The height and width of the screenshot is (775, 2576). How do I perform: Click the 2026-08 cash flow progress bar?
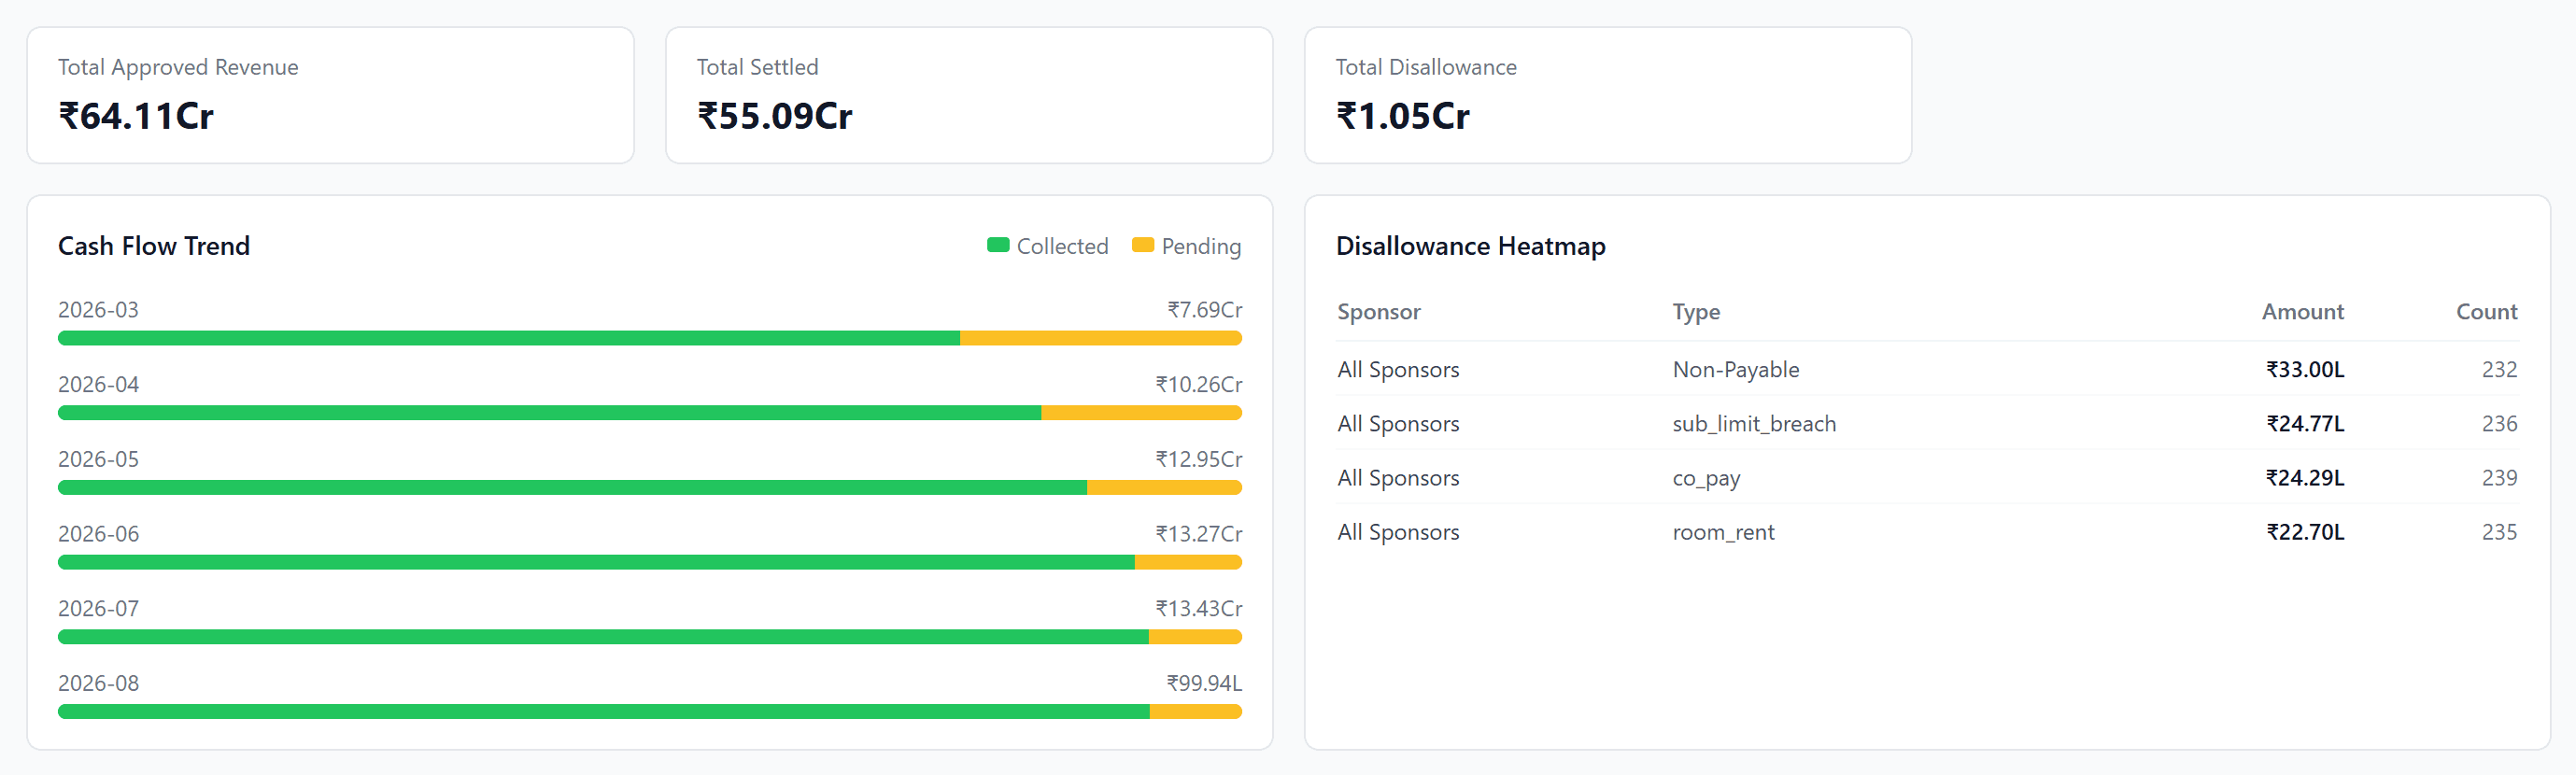click(650, 712)
